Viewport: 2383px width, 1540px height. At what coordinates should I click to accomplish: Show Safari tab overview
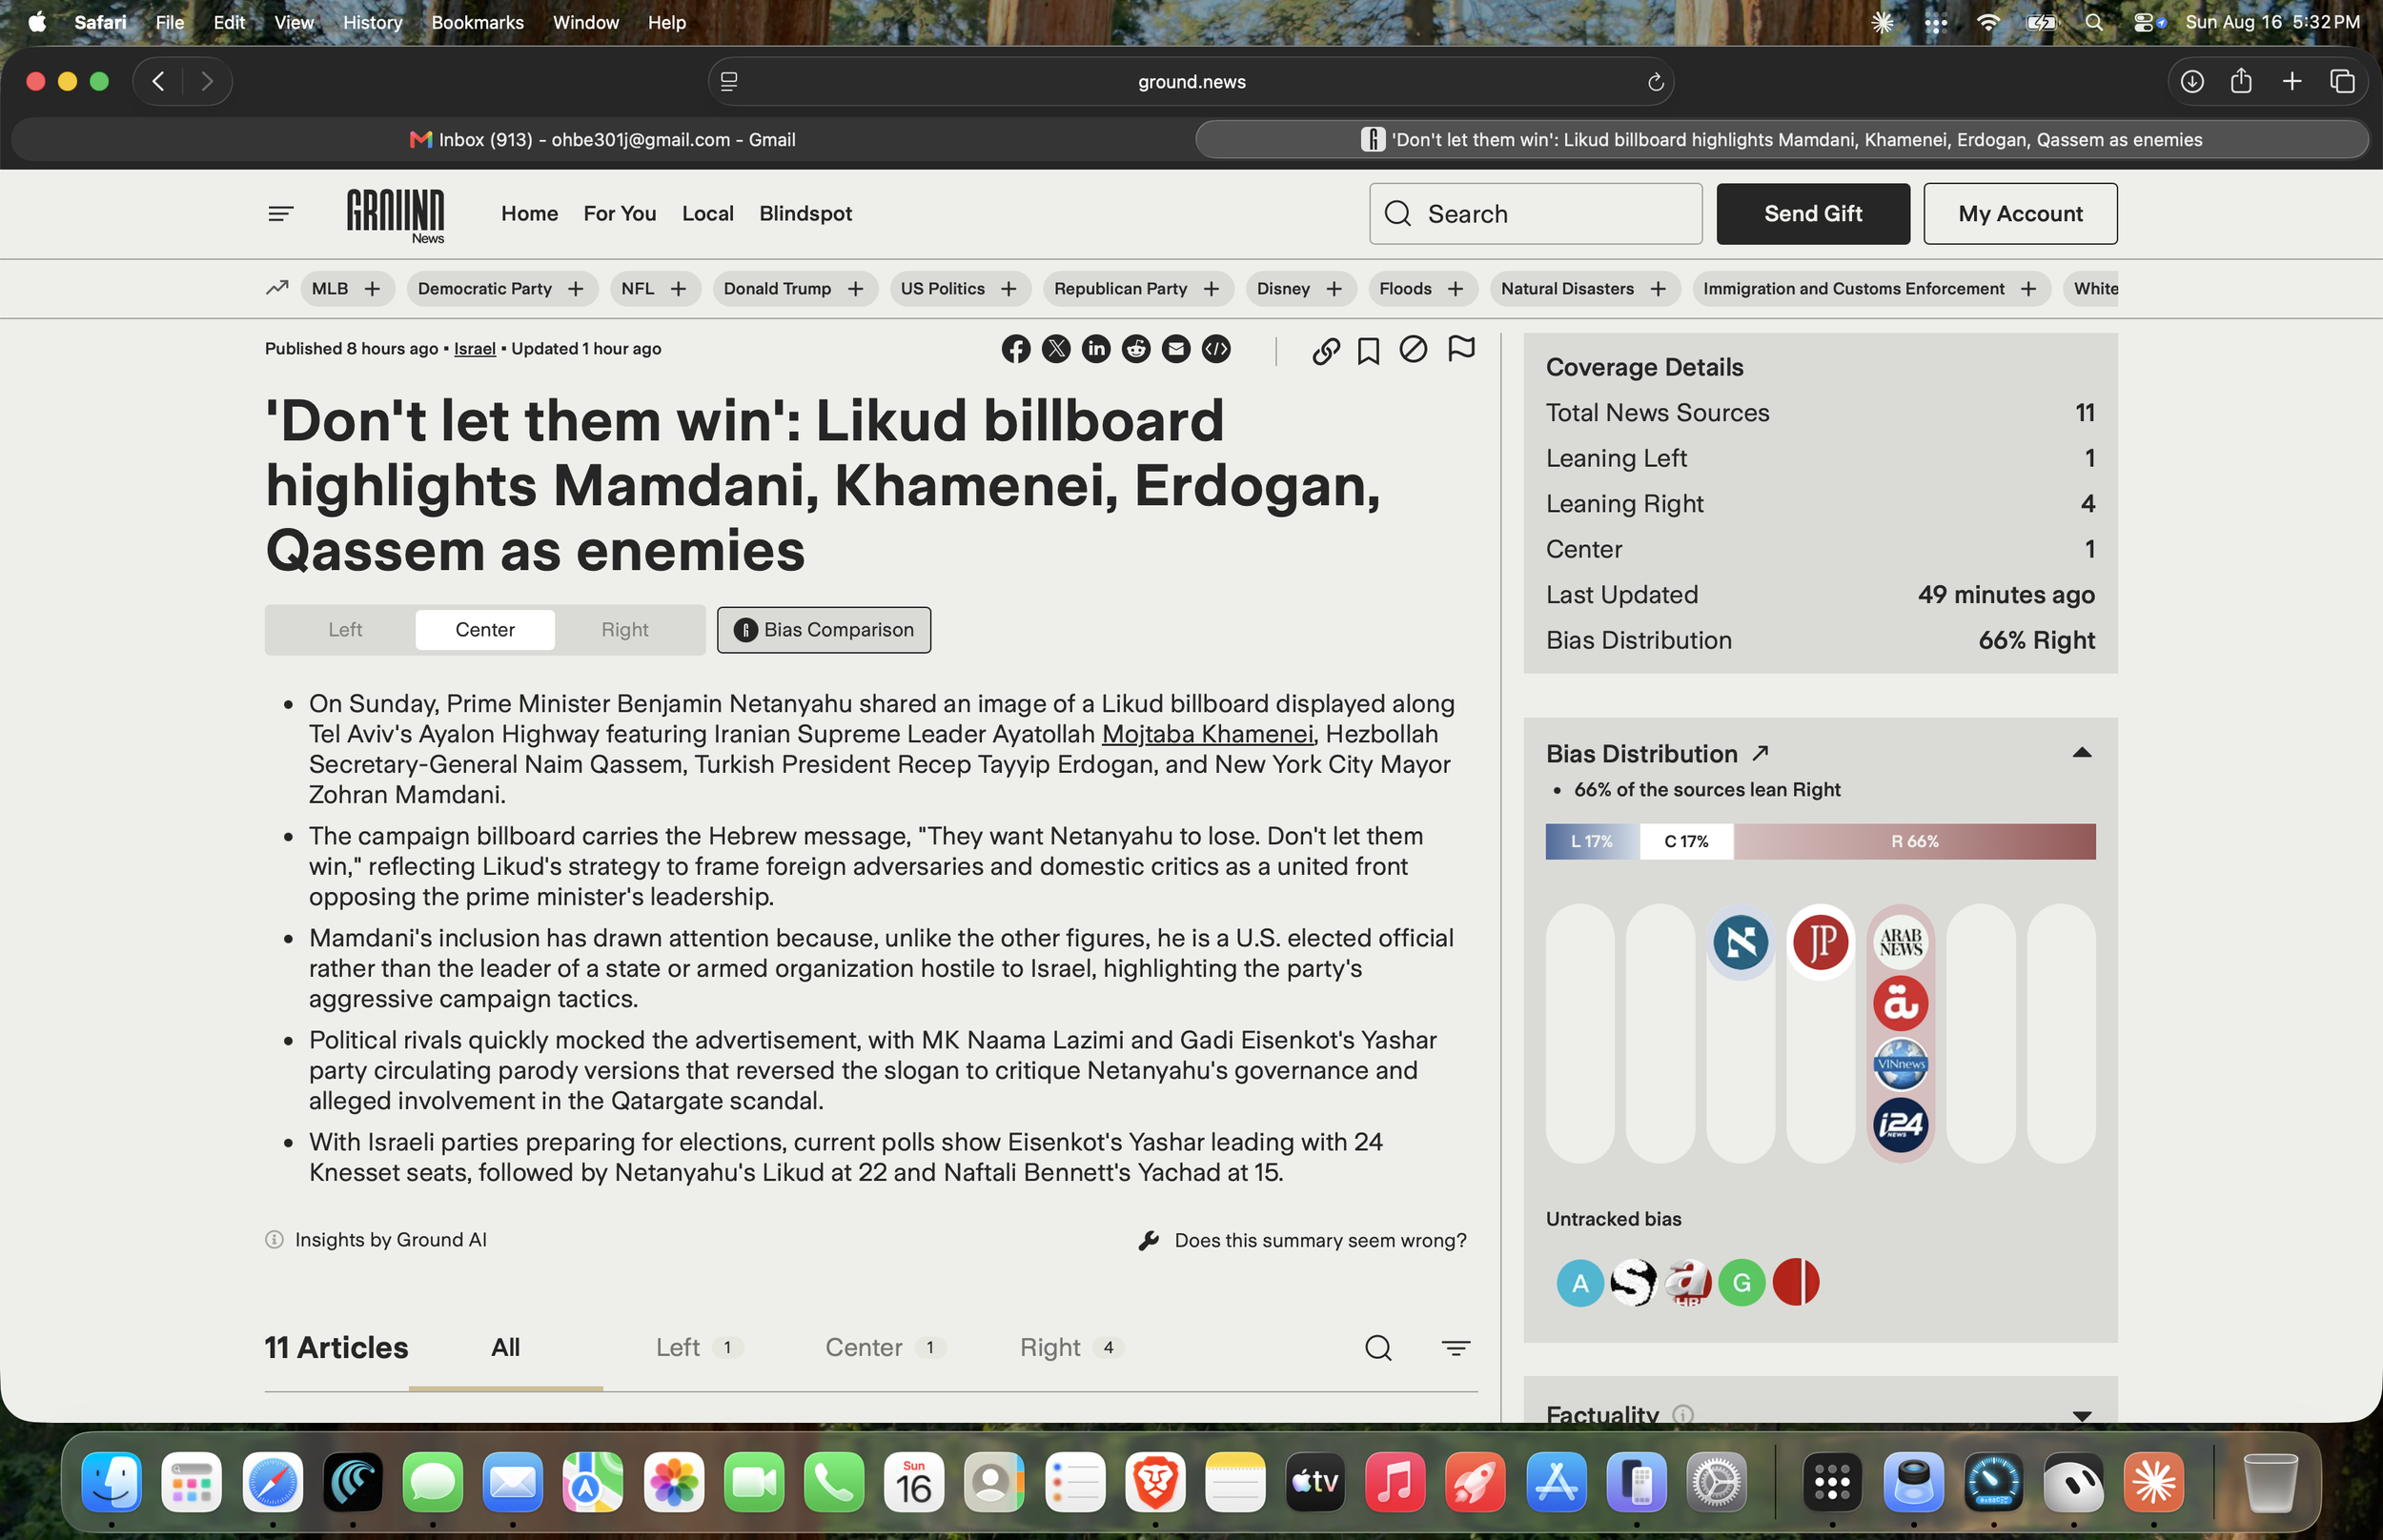point(2342,82)
